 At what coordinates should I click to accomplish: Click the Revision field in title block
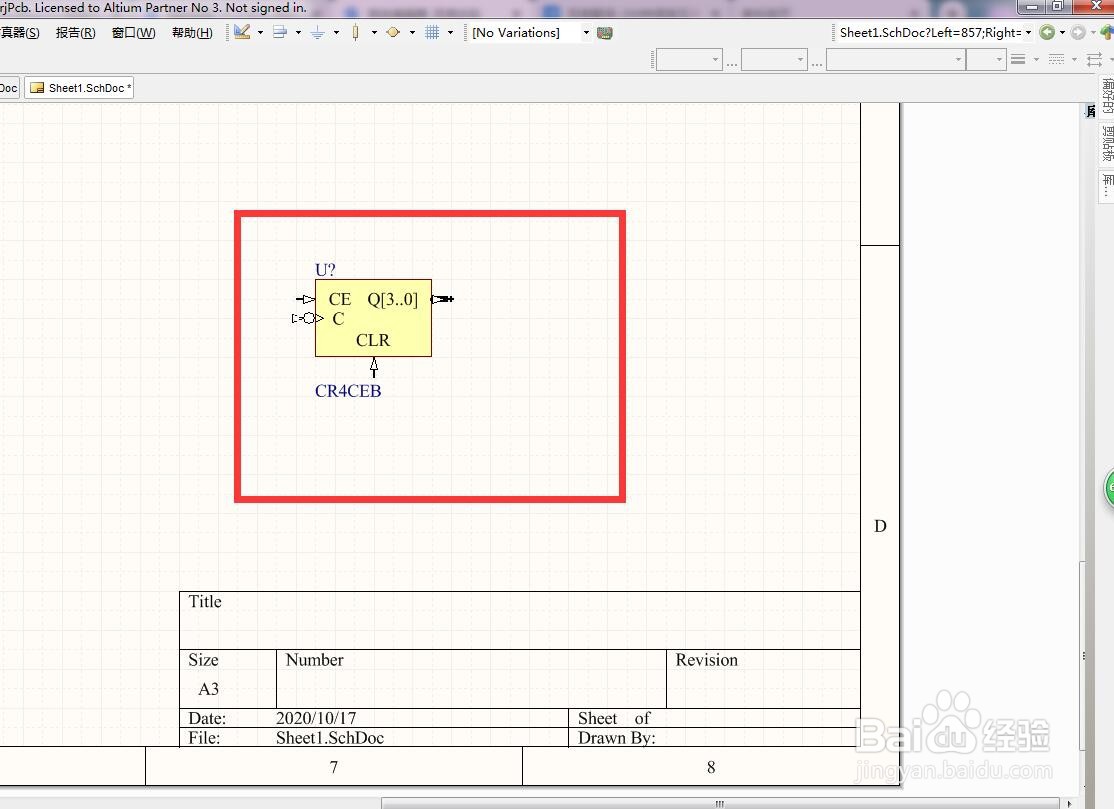tap(763, 678)
